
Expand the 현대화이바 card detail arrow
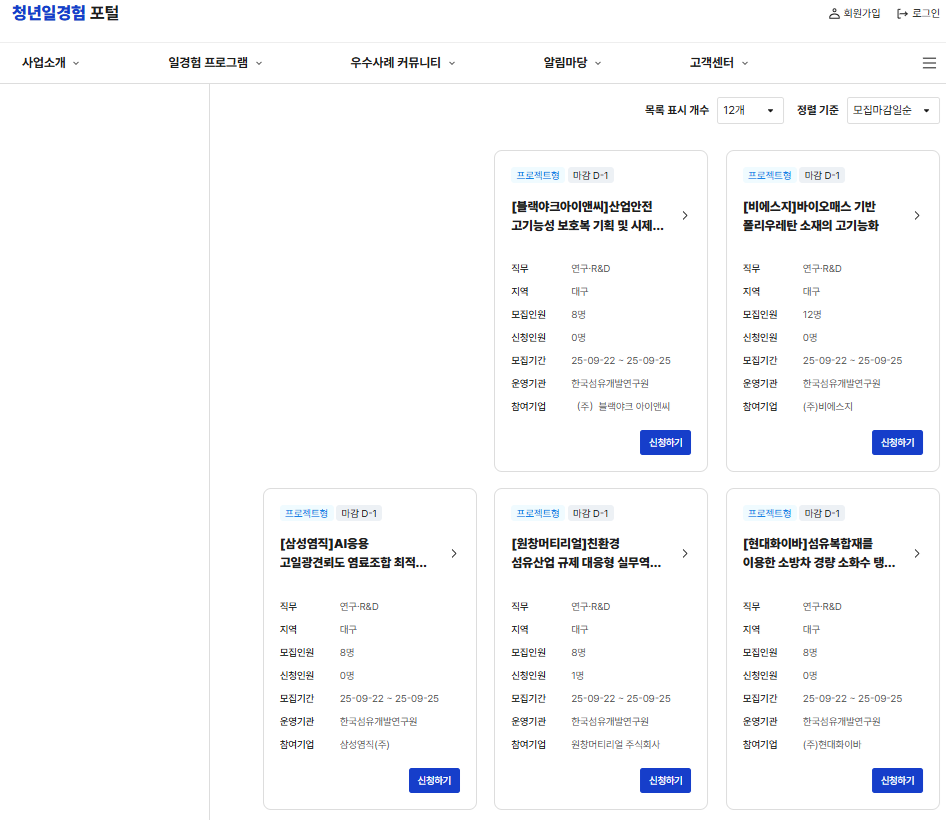(x=917, y=553)
